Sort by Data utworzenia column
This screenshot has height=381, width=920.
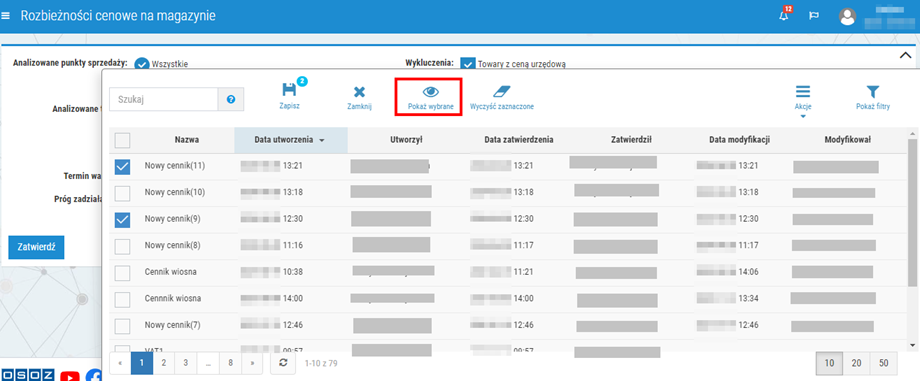point(290,140)
